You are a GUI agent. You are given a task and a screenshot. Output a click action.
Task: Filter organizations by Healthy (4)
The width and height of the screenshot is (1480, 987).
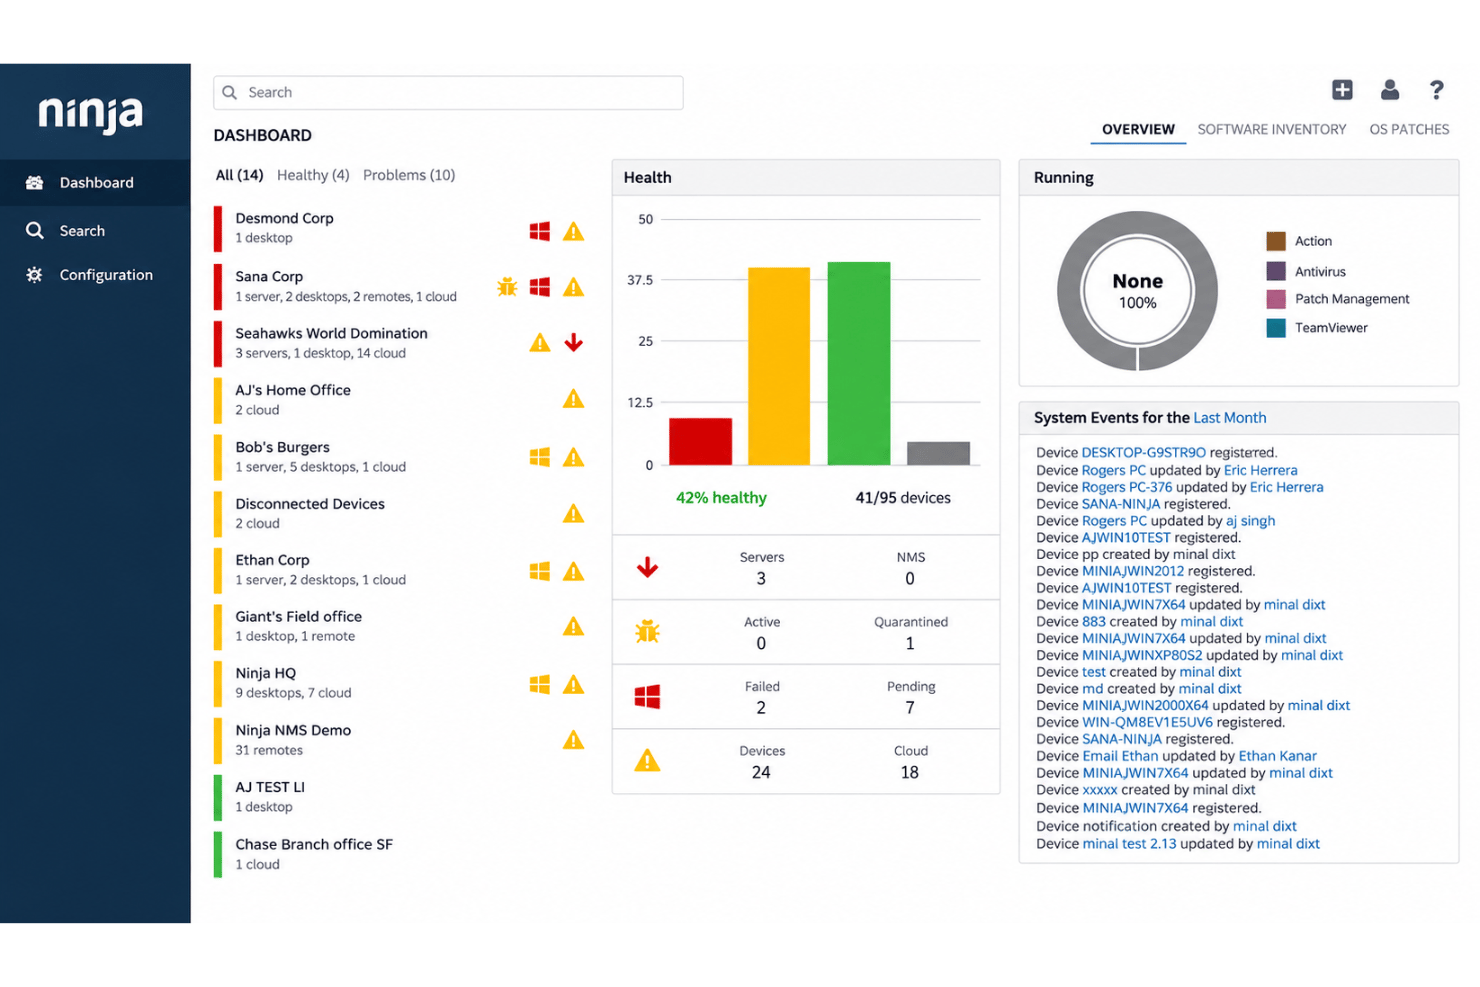(313, 175)
